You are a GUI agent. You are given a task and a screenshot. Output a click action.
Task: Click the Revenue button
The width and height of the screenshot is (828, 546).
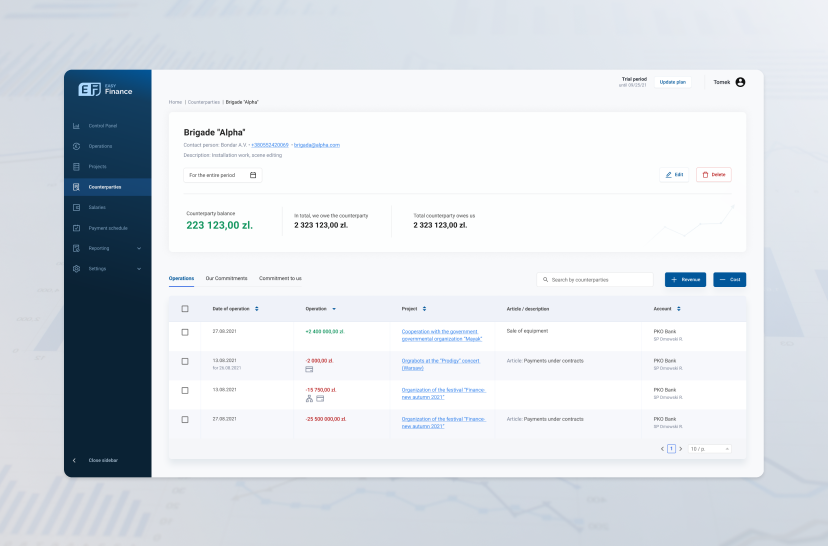[x=686, y=280]
